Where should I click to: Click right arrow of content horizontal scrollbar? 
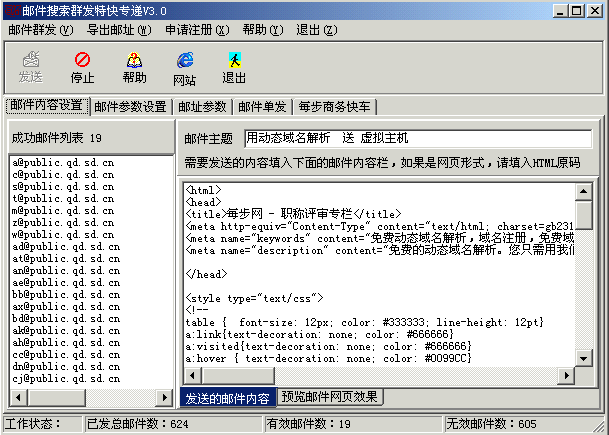coord(567,379)
